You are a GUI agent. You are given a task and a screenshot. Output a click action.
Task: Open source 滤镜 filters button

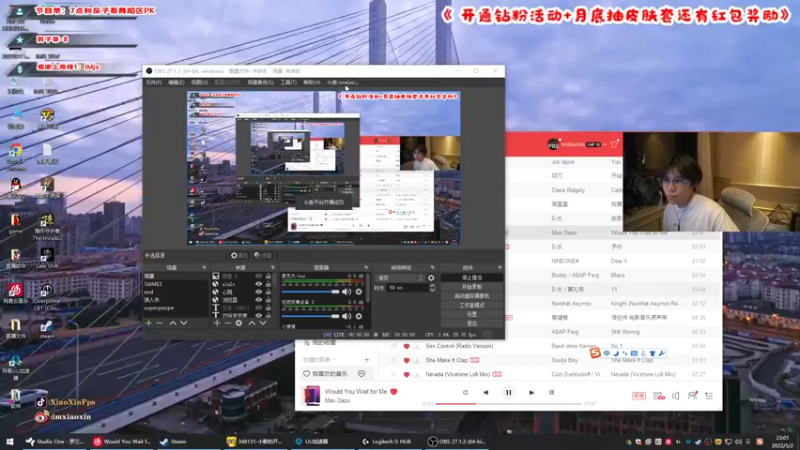coord(263,255)
